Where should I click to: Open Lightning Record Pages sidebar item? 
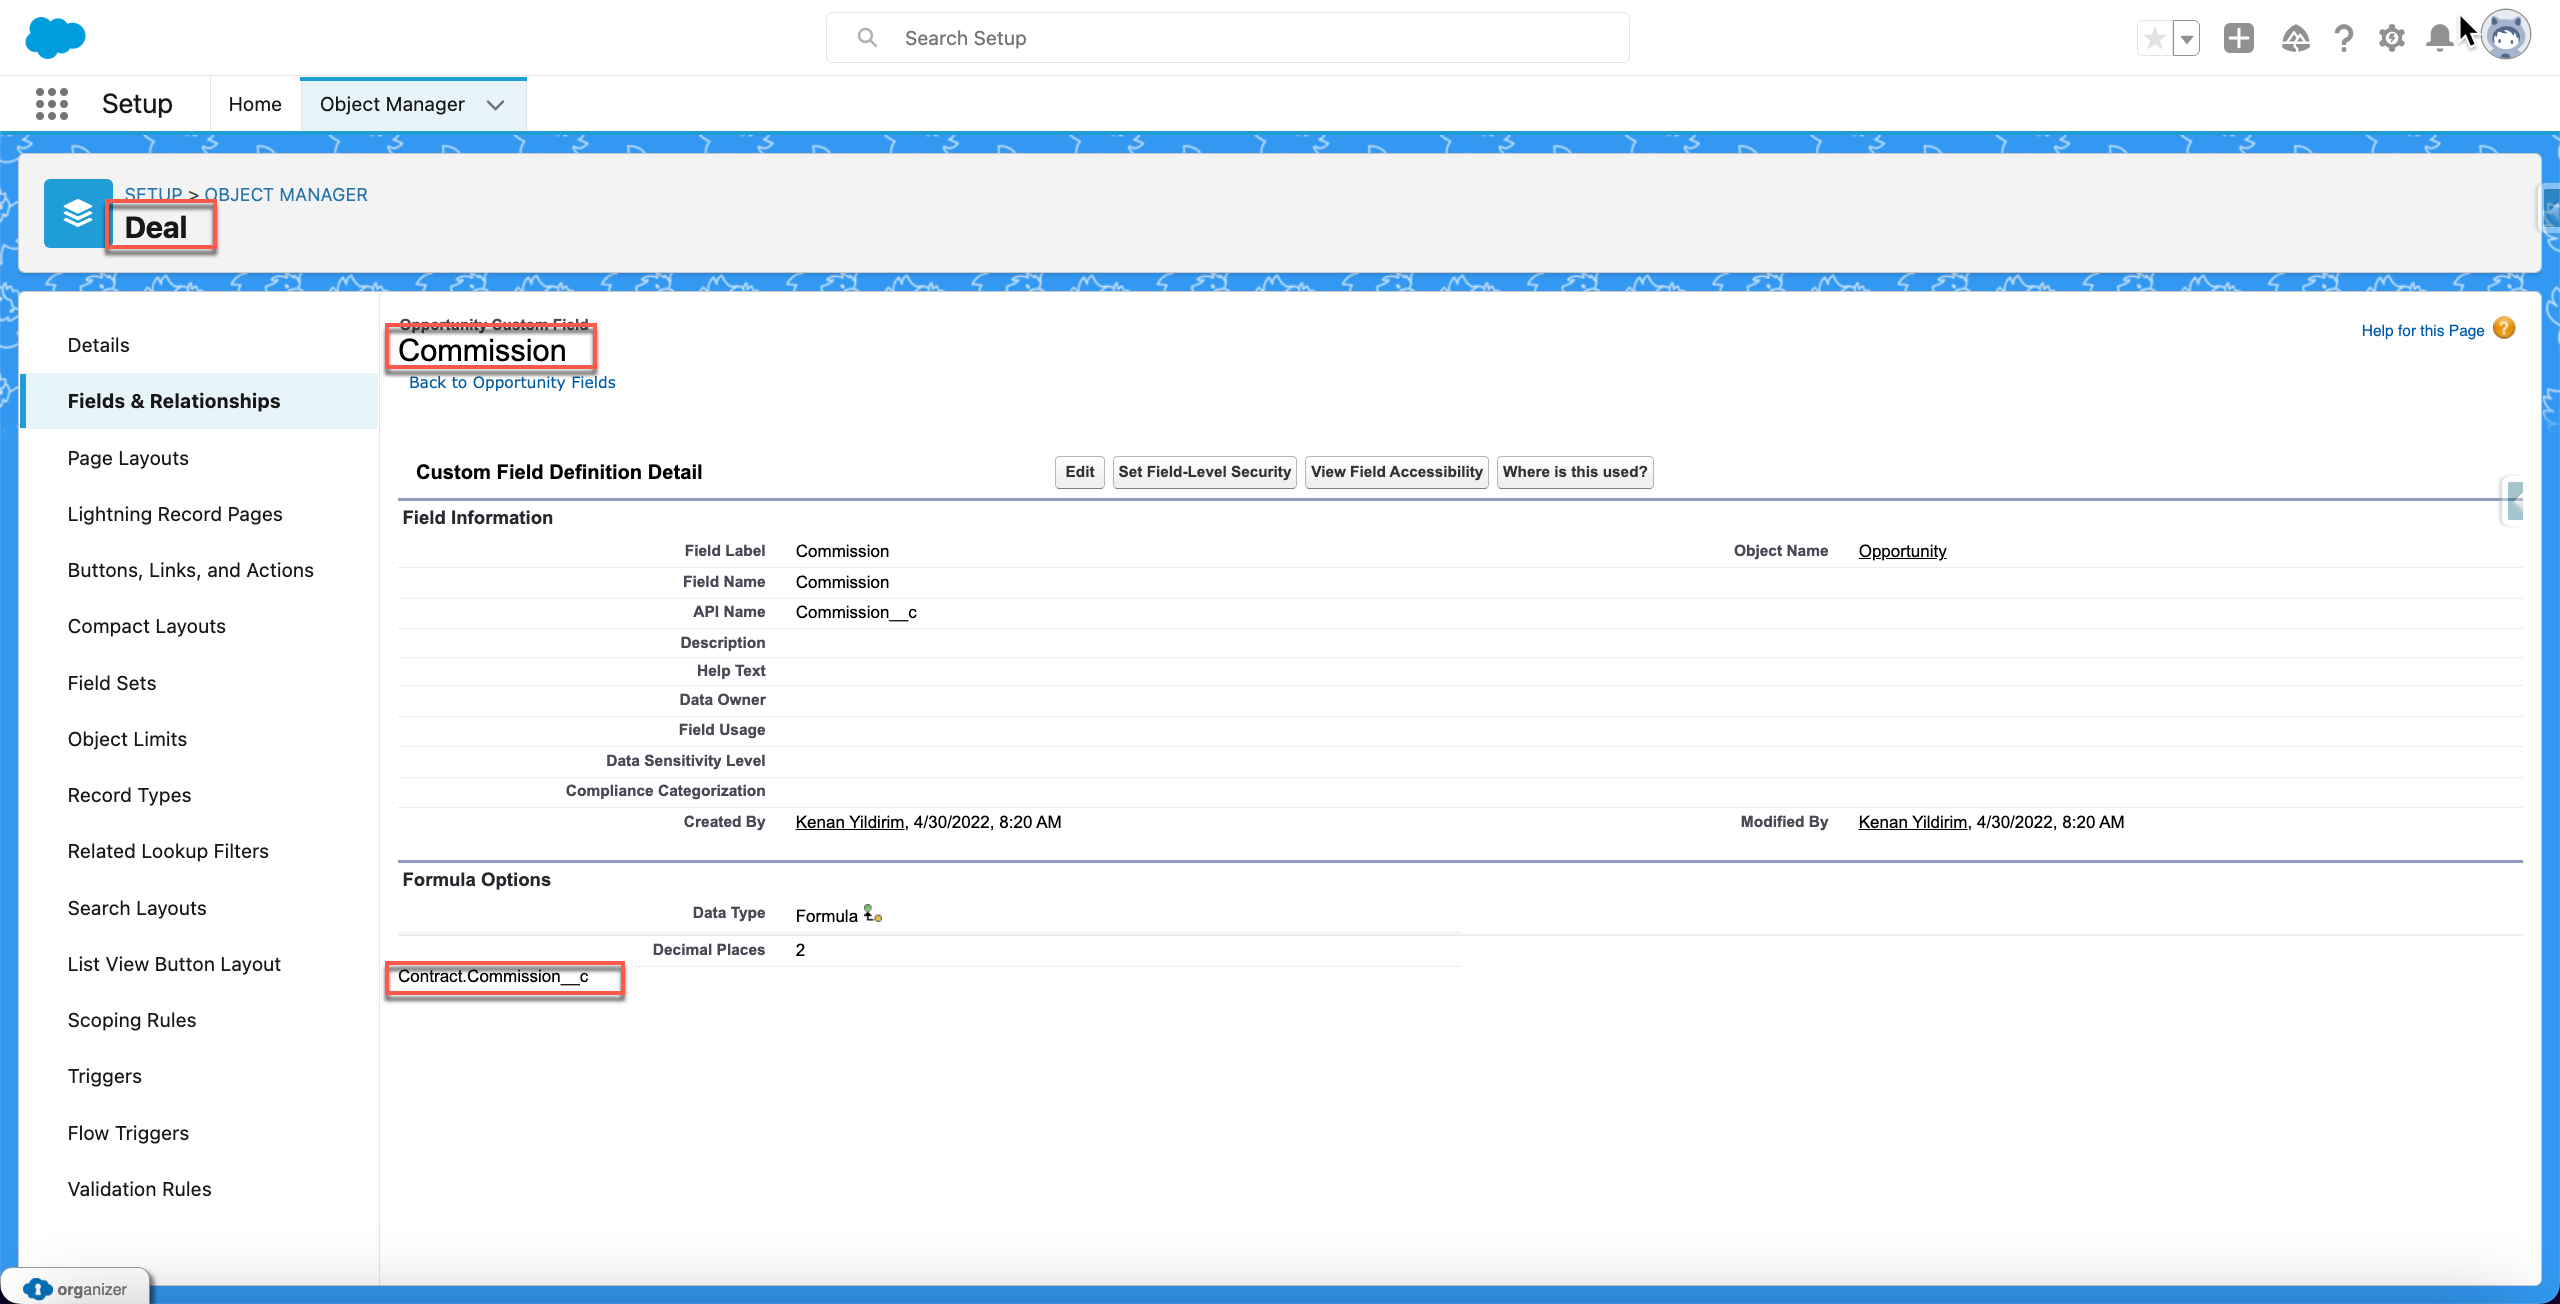pyautogui.click(x=175, y=514)
